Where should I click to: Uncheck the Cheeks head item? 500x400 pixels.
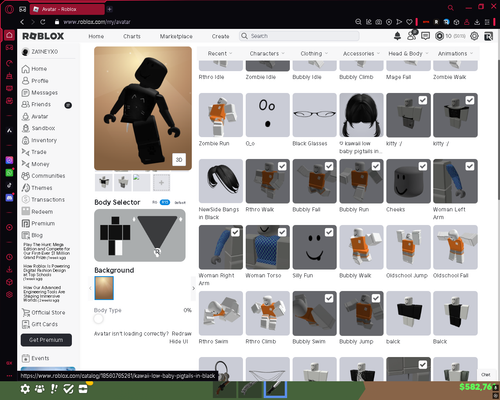pyautogui.click(x=423, y=166)
